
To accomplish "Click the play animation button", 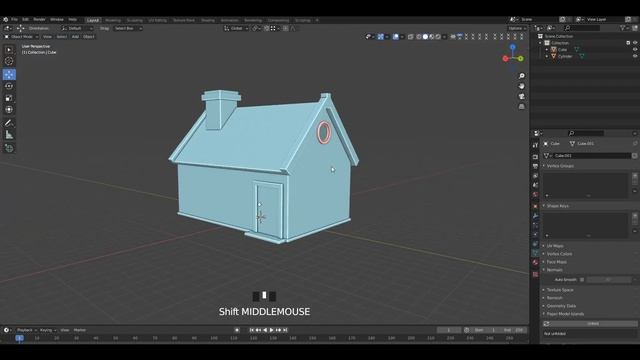I will [271, 330].
